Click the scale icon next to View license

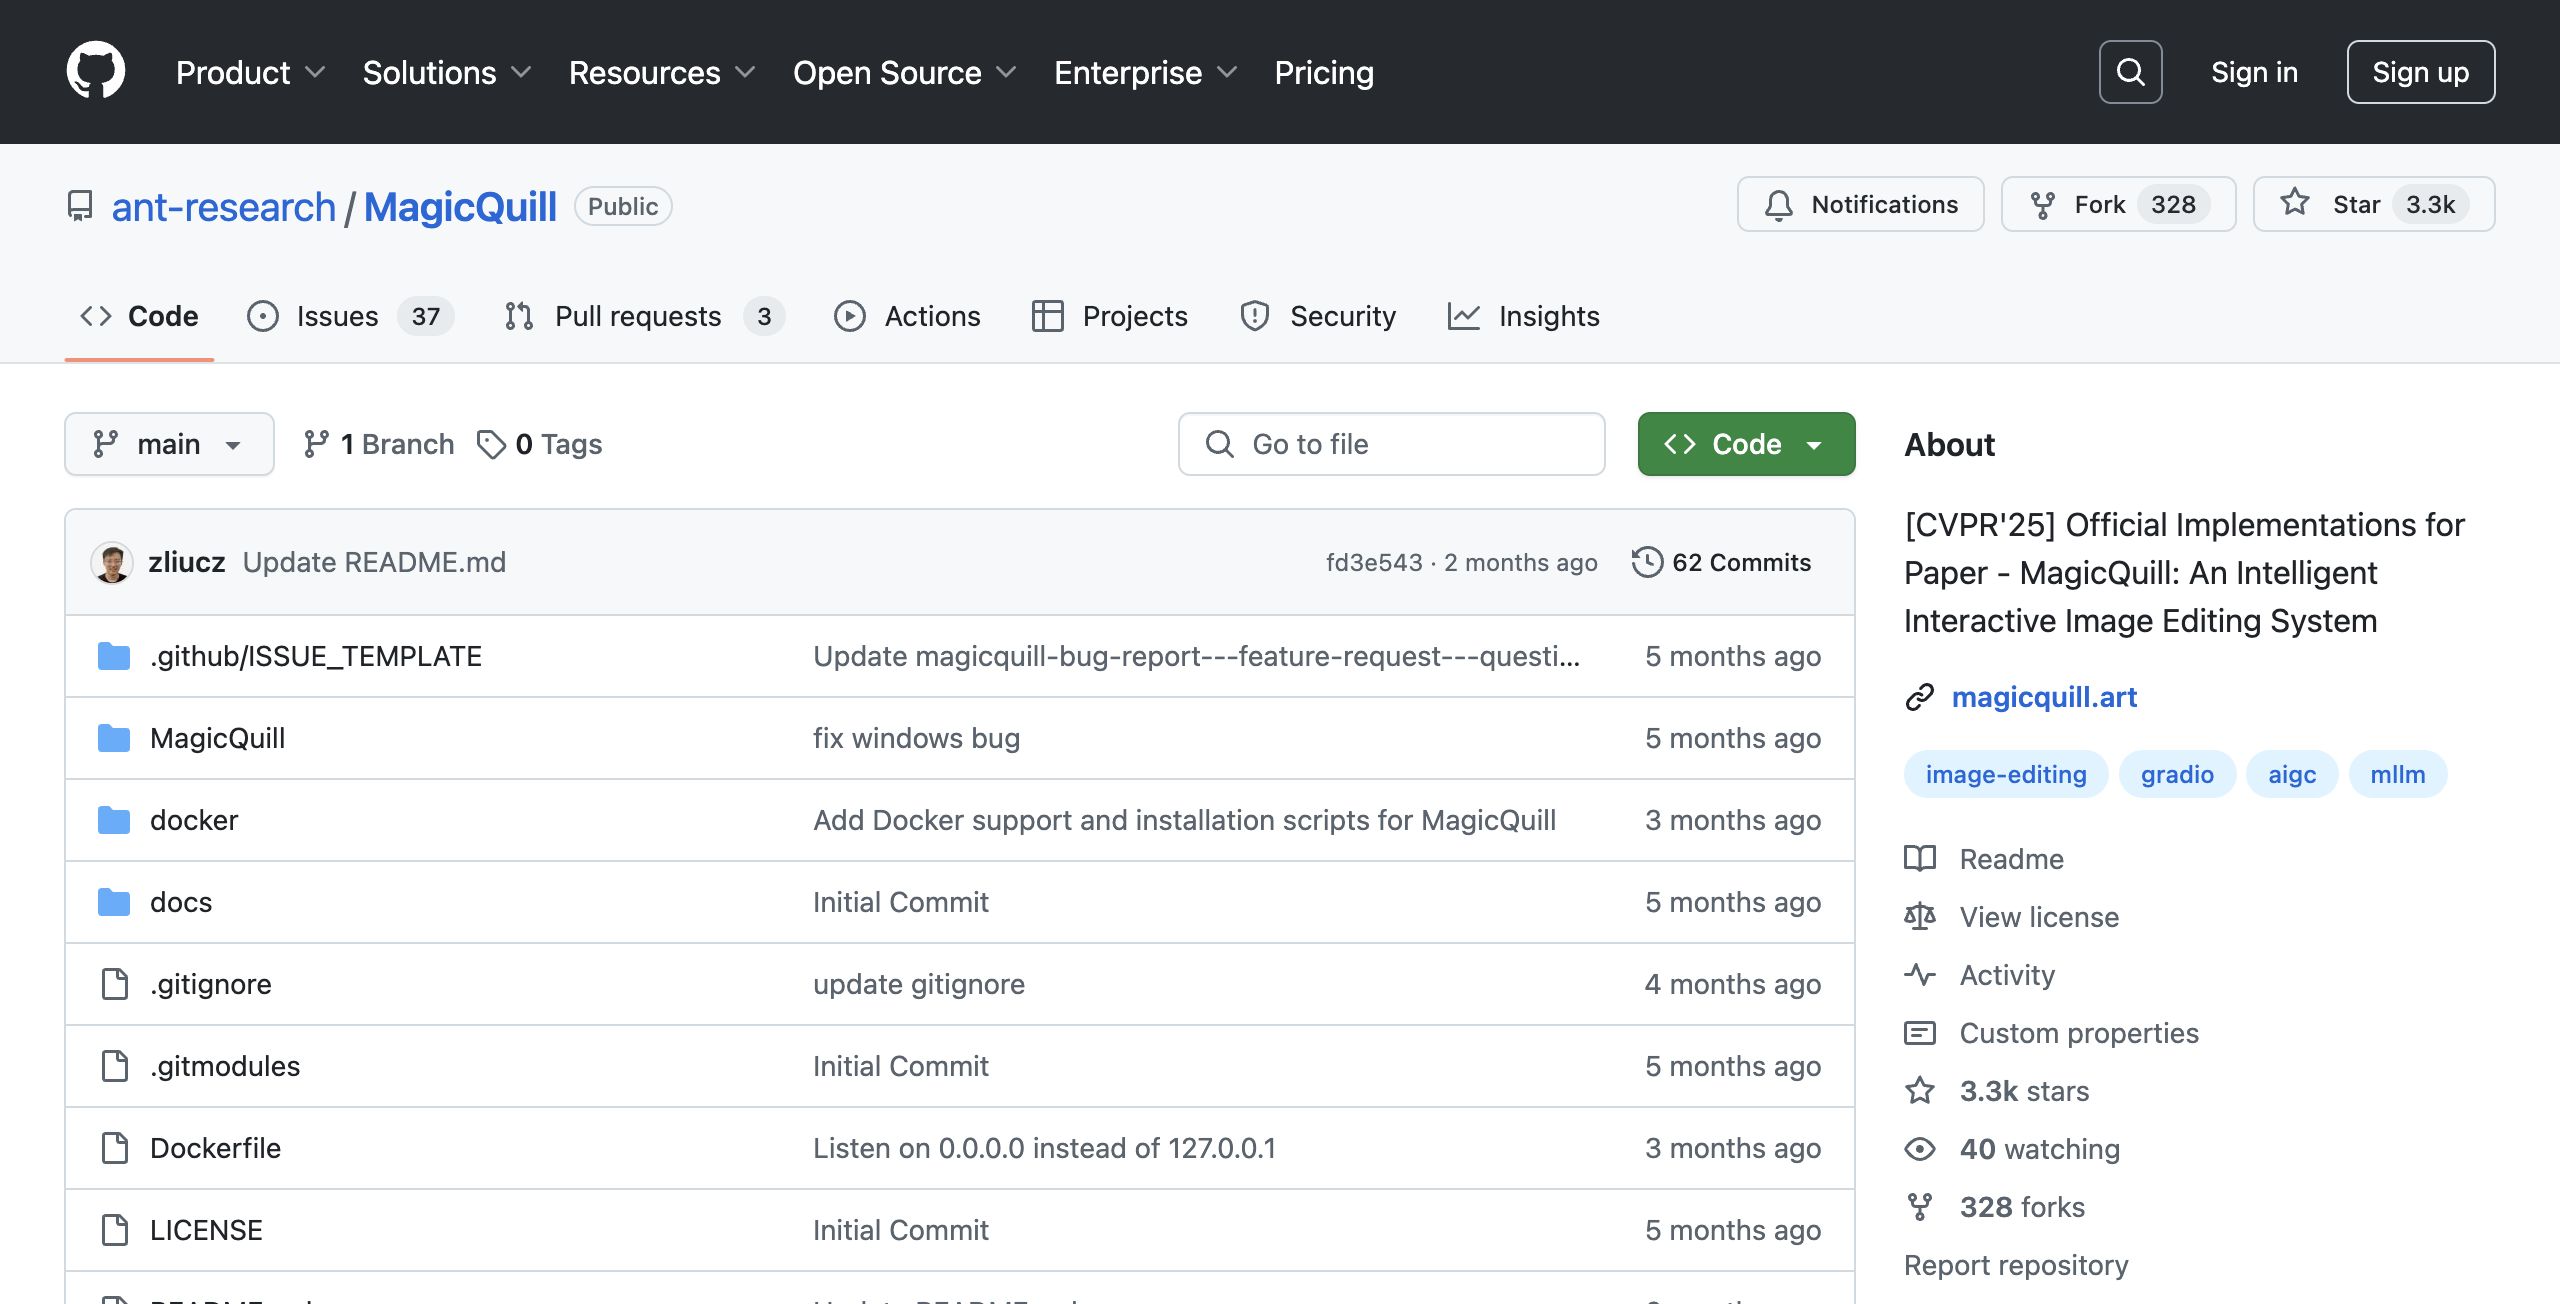tap(1920, 917)
